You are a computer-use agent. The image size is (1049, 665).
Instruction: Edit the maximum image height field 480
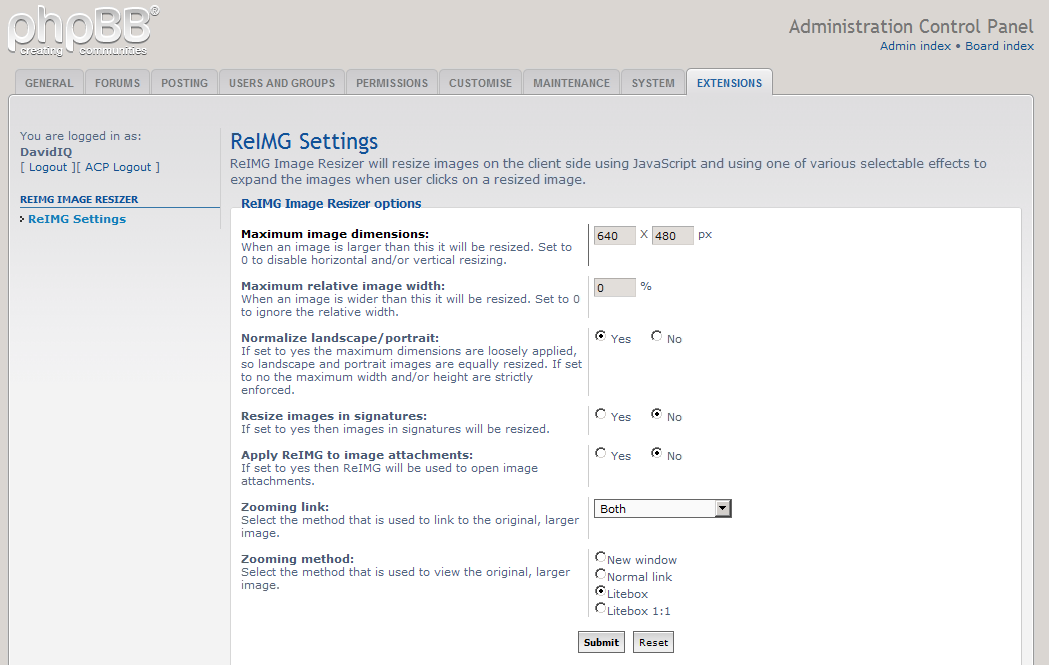pyautogui.click(x=672, y=235)
